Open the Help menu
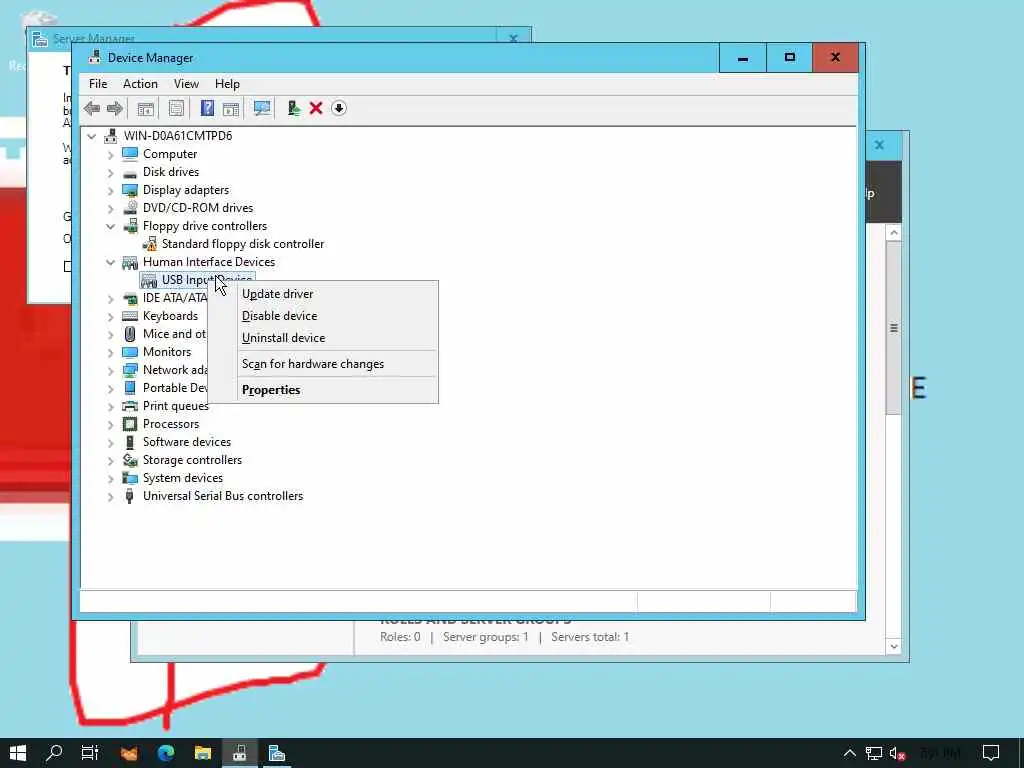Image resolution: width=1024 pixels, height=768 pixels. pos(227,84)
